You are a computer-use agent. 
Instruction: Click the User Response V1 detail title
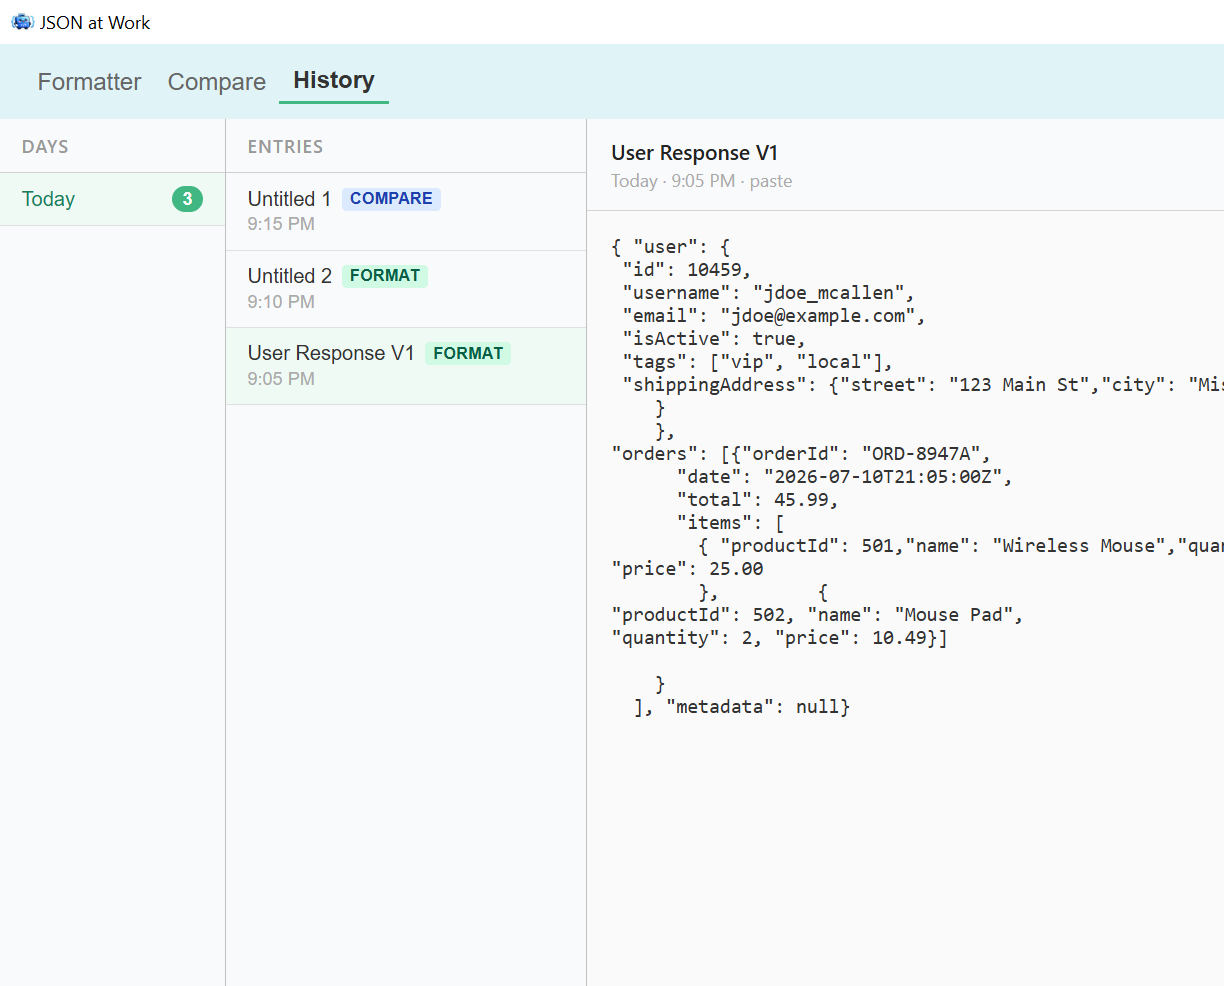695,153
